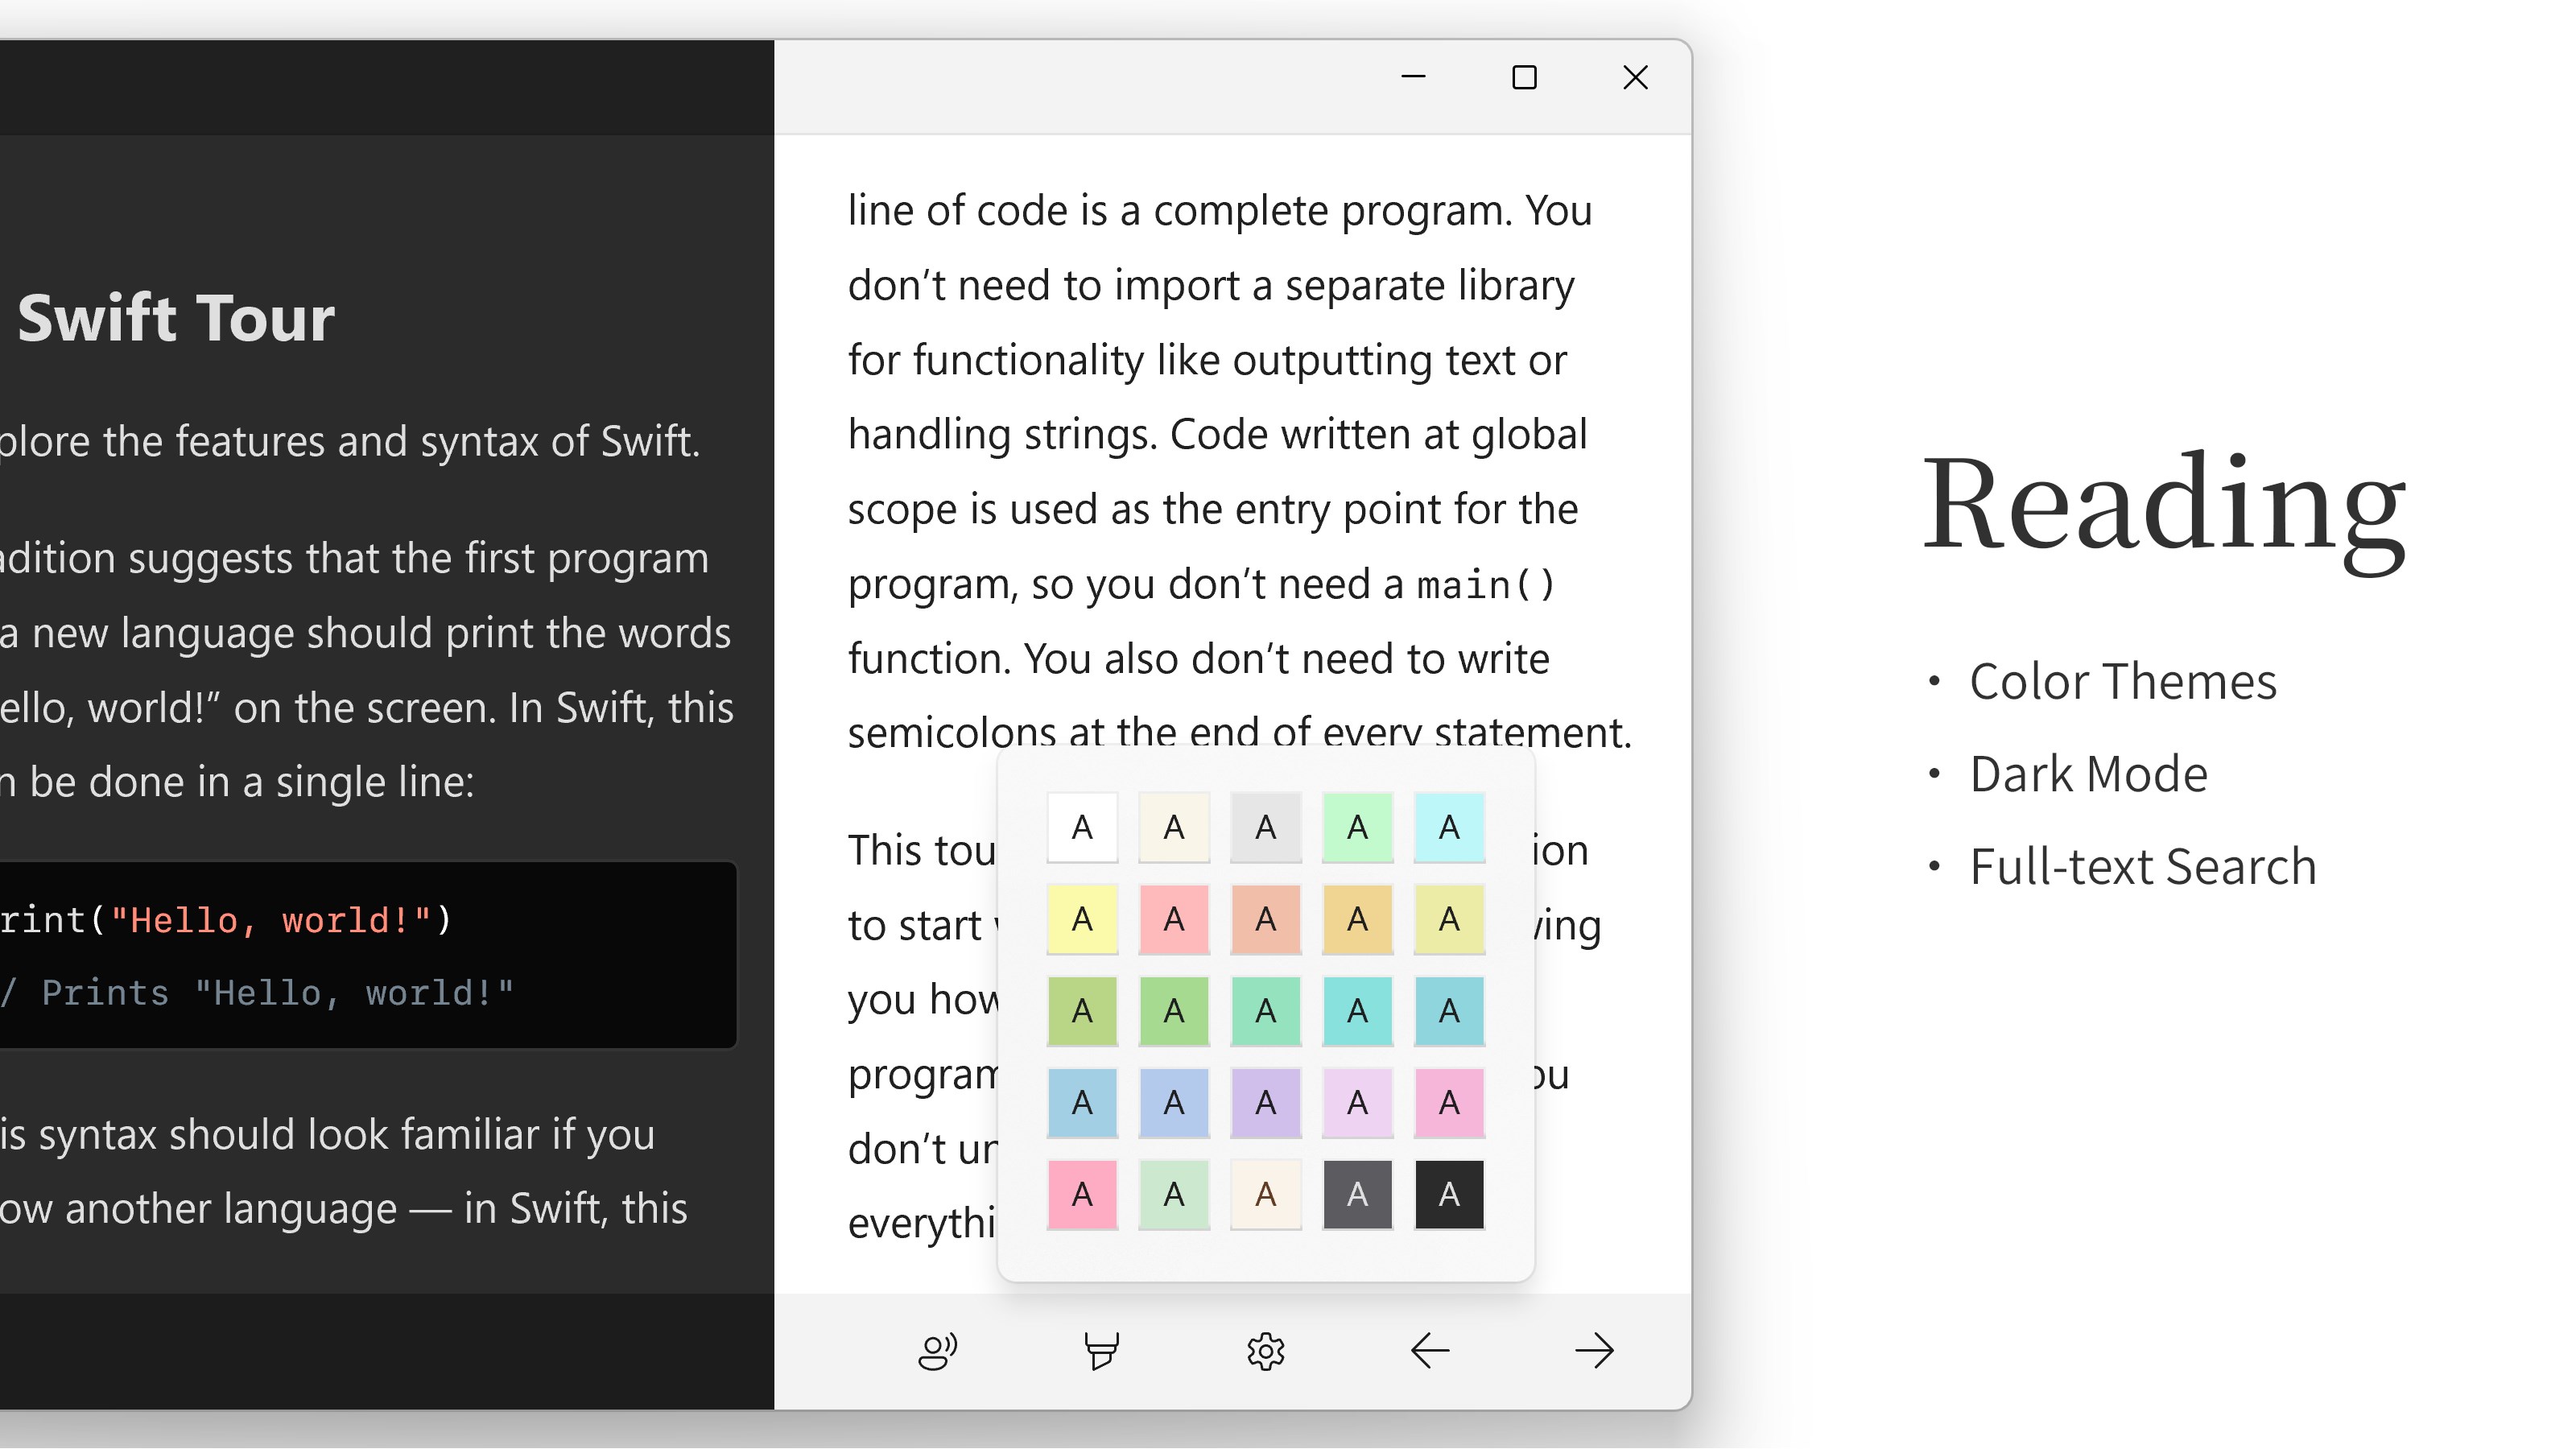Pick the hot pink bottom-row swatch

click(1082, 1194)
